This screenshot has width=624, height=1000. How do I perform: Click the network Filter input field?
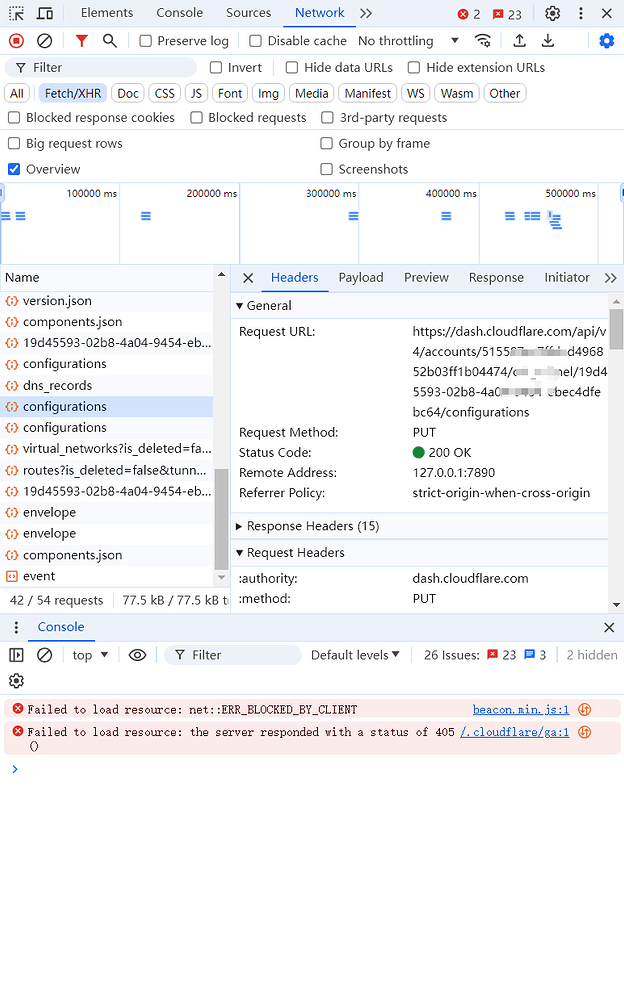tap(101, 68)
